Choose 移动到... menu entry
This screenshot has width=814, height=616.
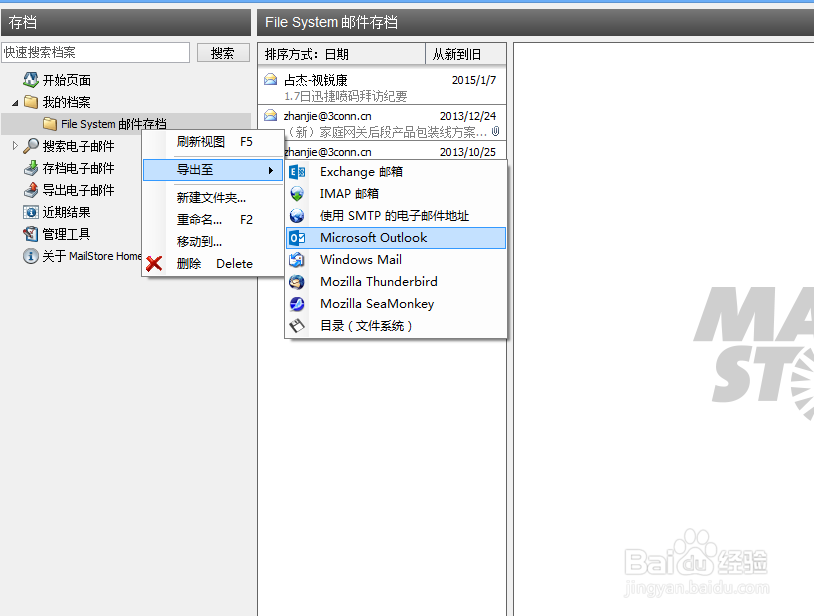coord(214,242)
